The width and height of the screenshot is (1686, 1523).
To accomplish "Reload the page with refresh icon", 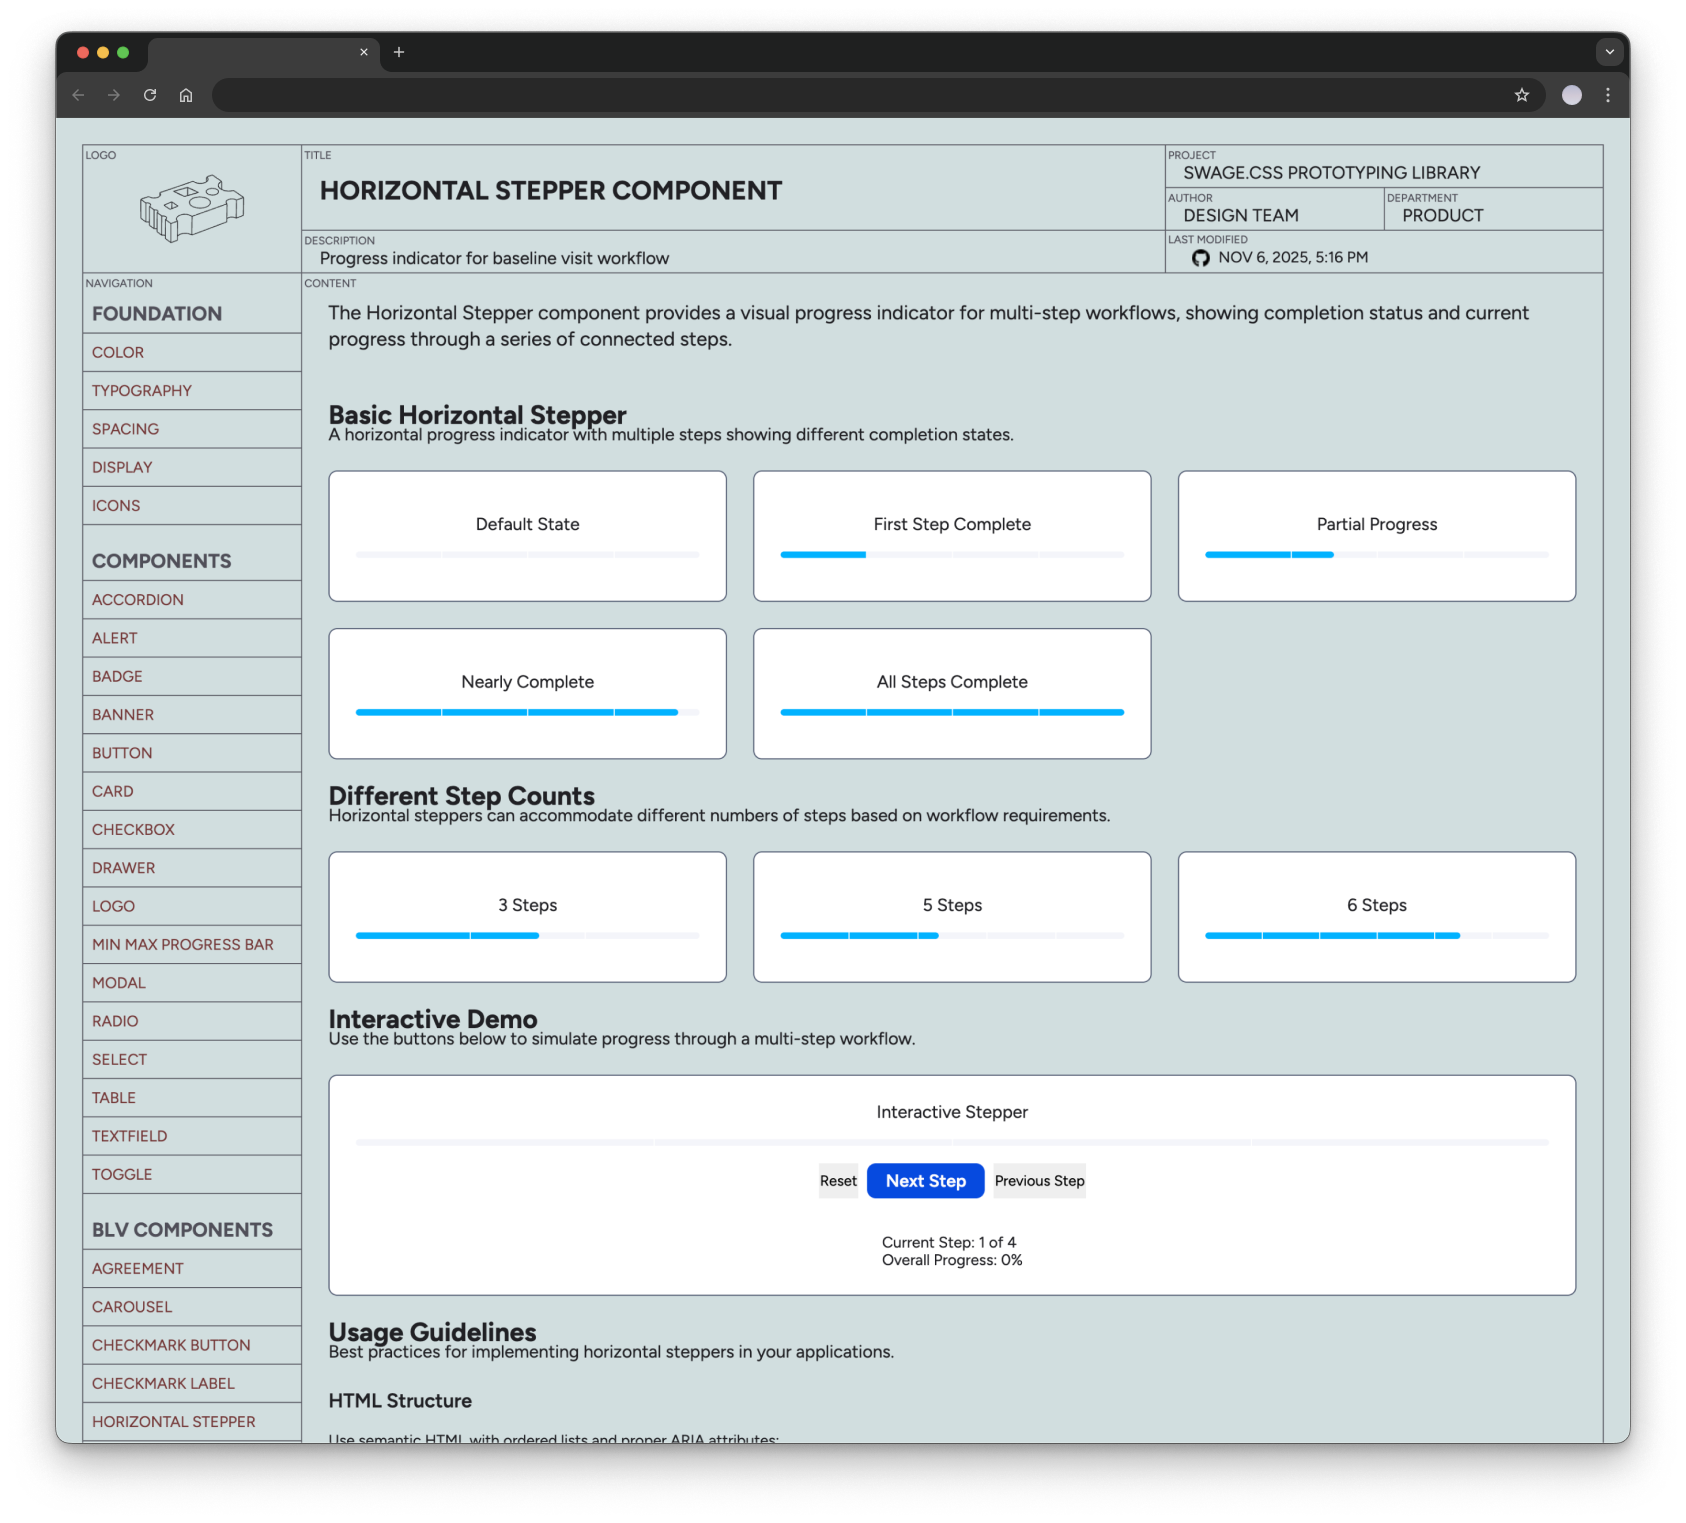I will point(150,95).
